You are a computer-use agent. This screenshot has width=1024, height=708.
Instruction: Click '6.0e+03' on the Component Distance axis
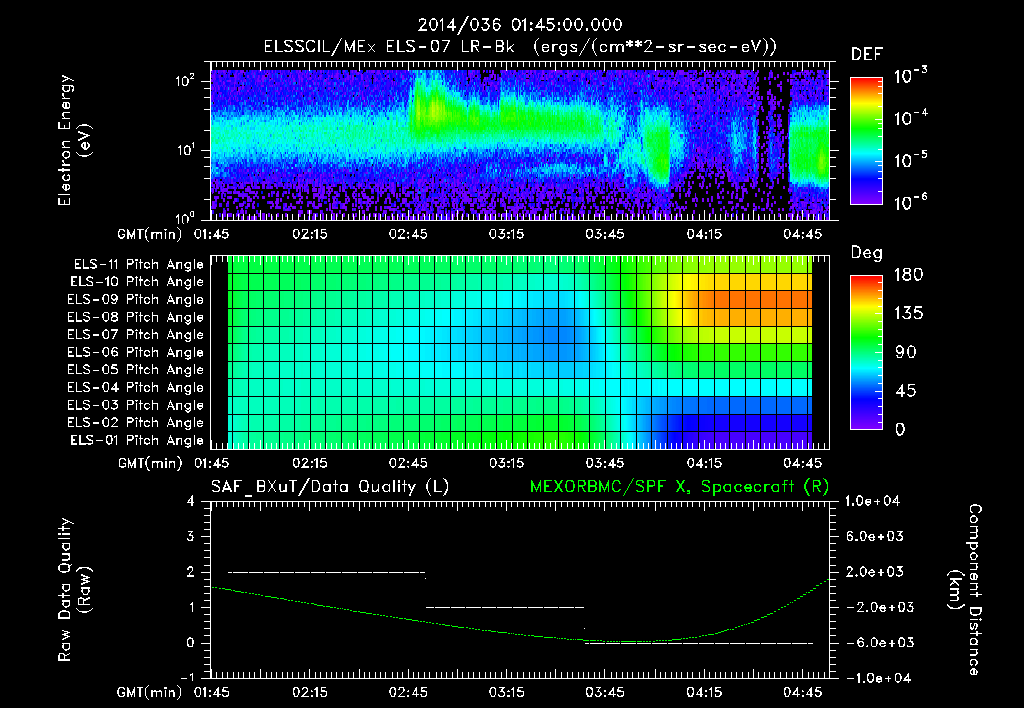[x=875, y=536]
